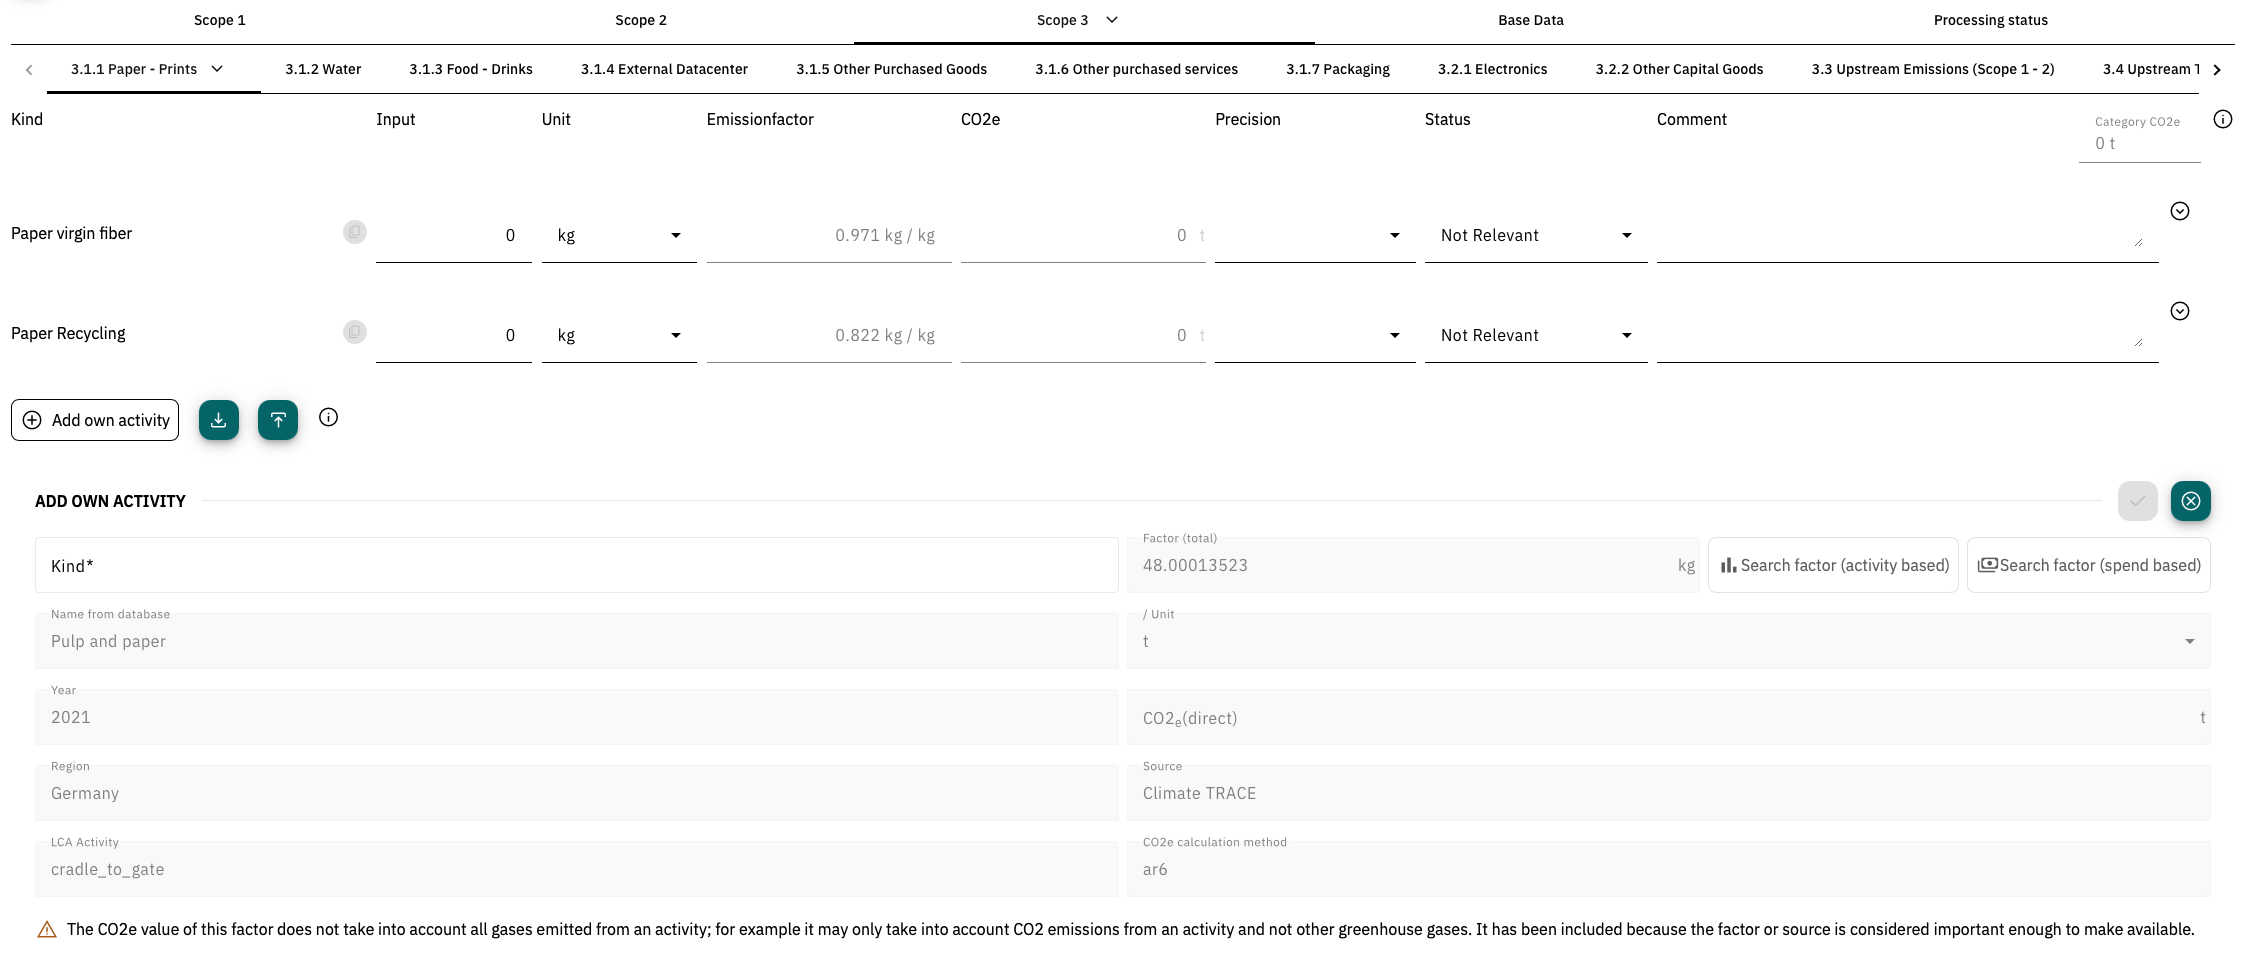
Task: Confirm own activity with checkmark button
Action: (x=2137, y=501)
